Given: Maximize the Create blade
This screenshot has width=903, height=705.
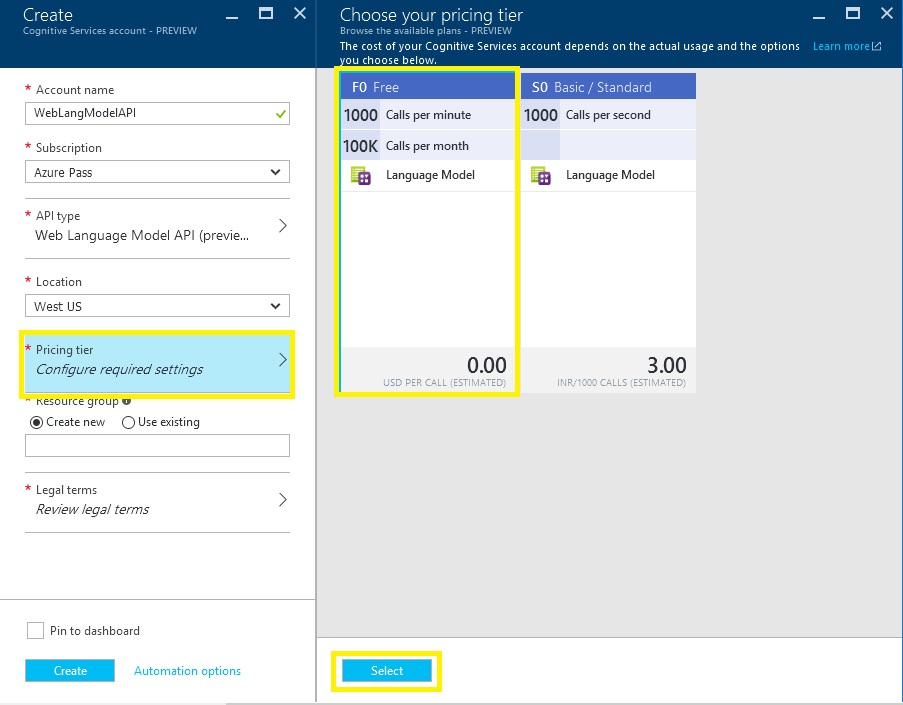Looking at the screenshot, I should [266, 13].
